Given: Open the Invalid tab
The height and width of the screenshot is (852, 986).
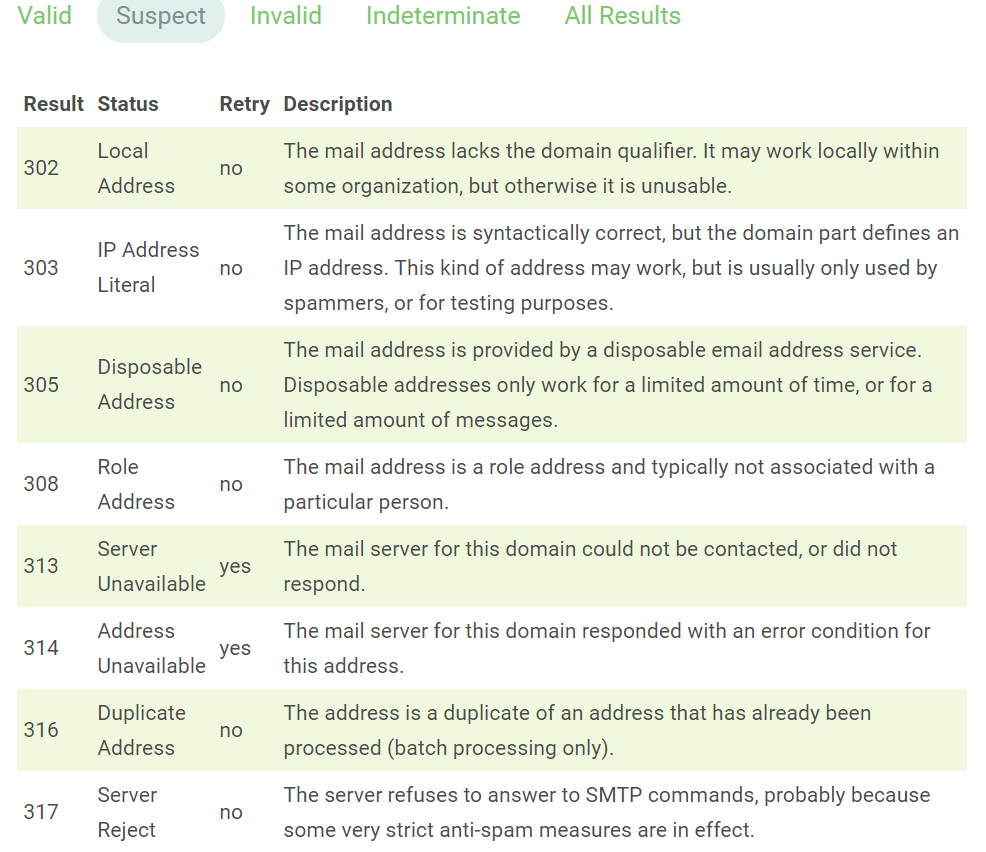Looking at the screenshot, I should click(286, 16).
